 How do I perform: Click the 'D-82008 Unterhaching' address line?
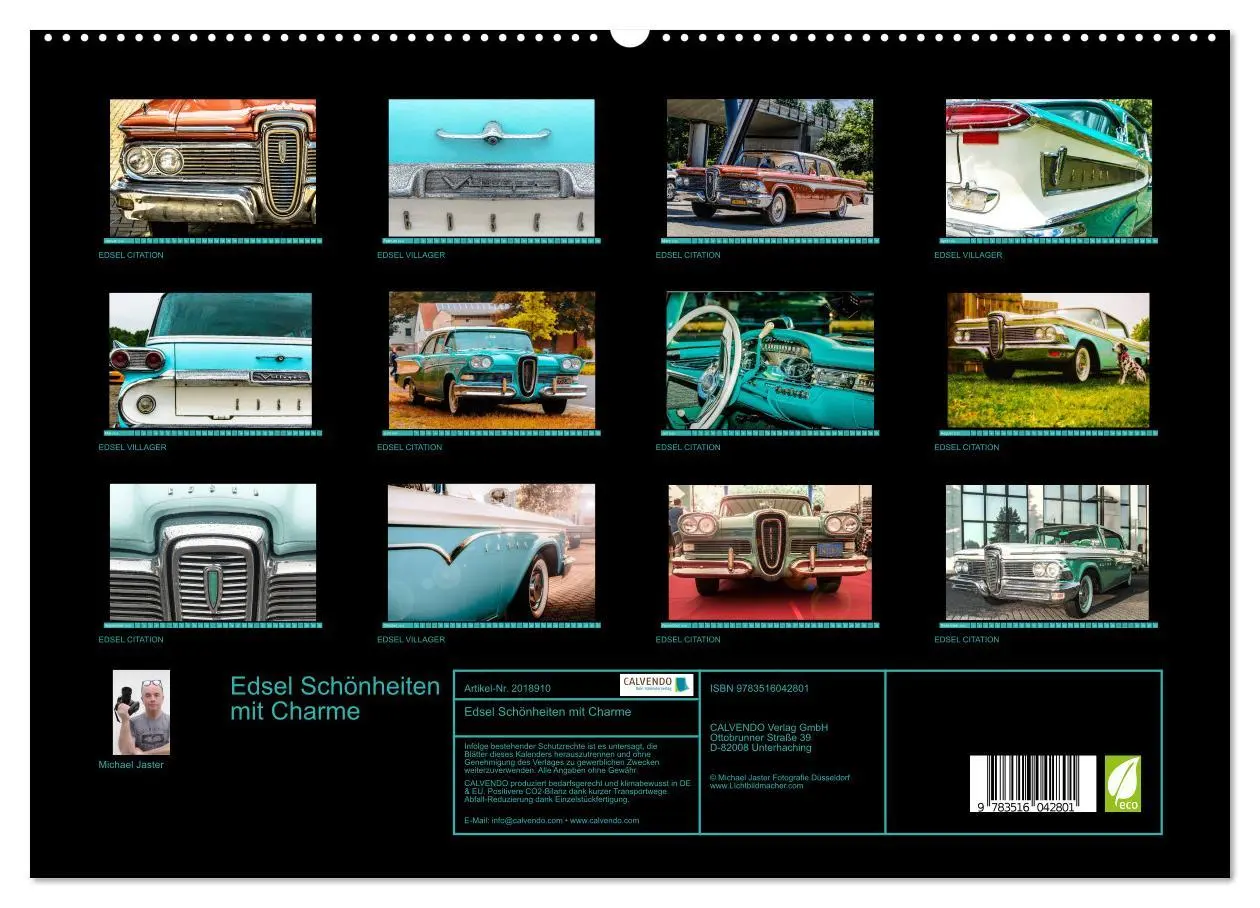761,747
